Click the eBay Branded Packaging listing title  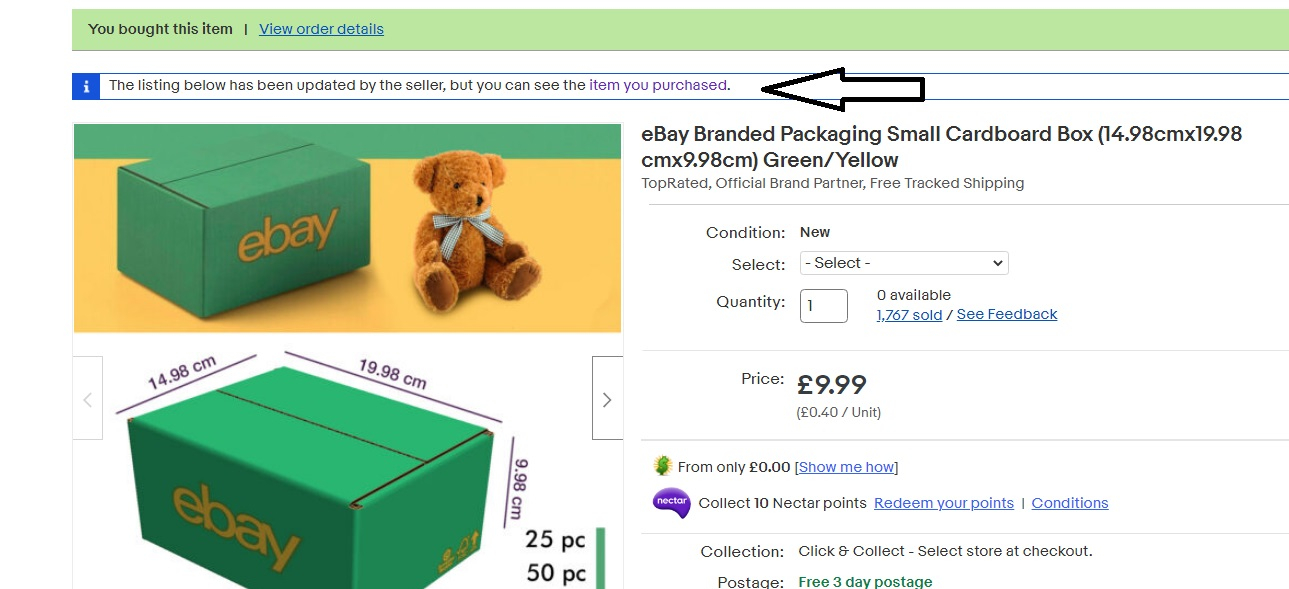point(940,147)
